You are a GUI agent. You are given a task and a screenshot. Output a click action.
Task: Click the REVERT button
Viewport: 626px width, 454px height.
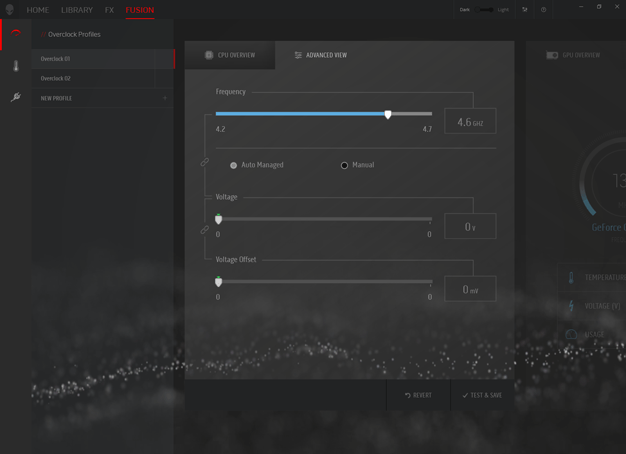(x=418, y=395)
